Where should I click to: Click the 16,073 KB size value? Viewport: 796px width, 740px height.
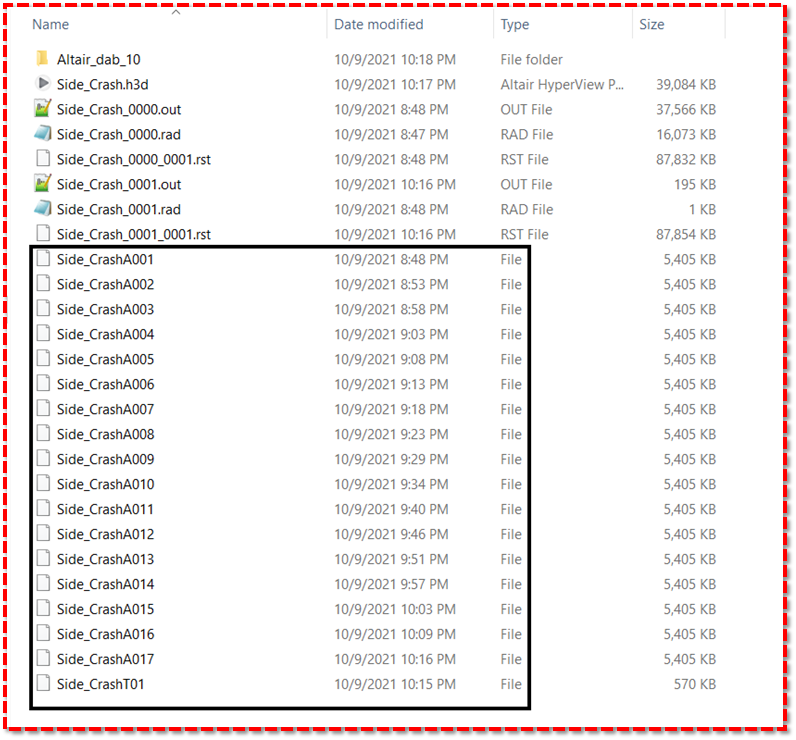(x=685, y=134)
